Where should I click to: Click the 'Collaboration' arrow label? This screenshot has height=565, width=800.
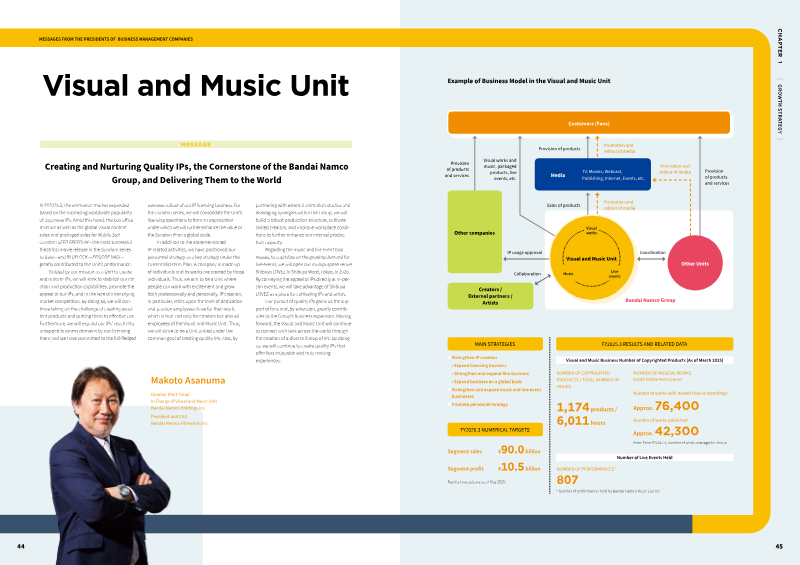click(x=527, y=274)
